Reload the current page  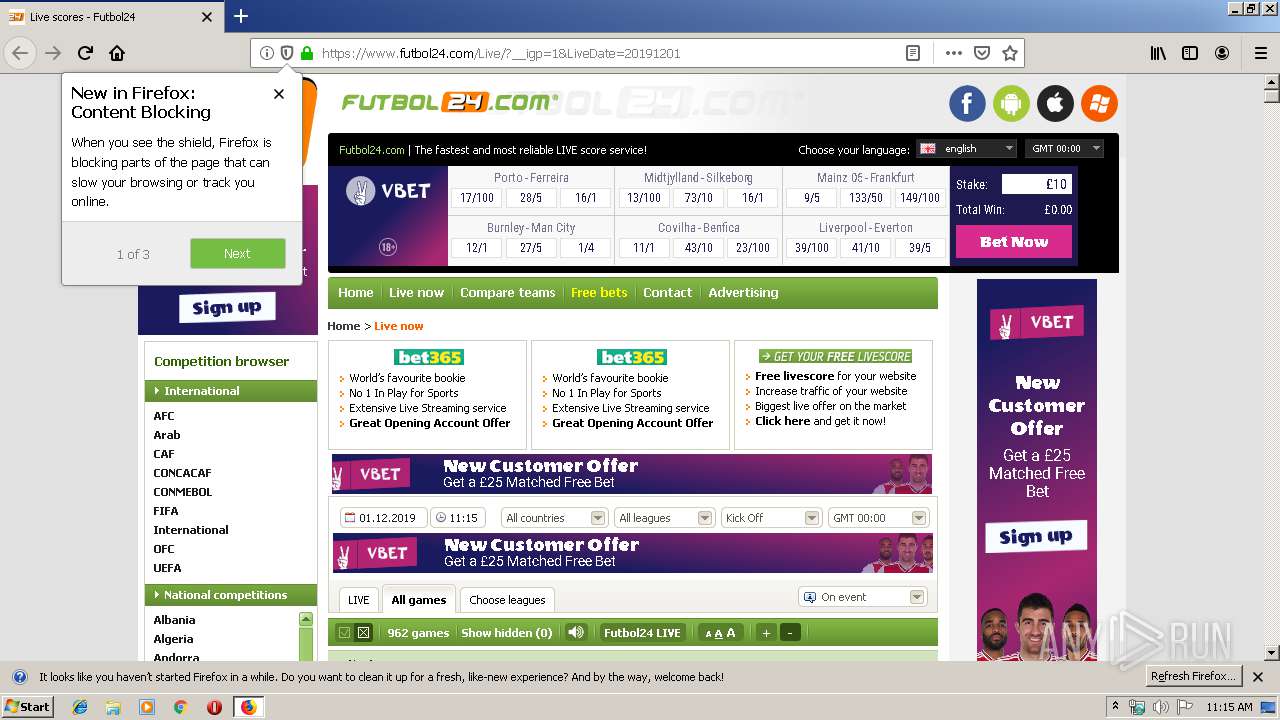[85, 53]
